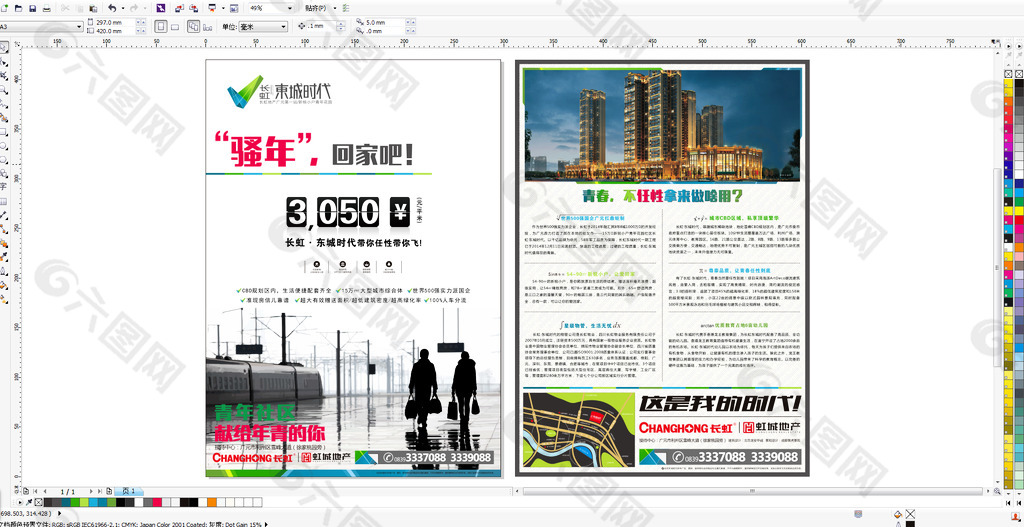Apply layout to all pages
This screenshot has height=527, width=1024.
point(193,27)
